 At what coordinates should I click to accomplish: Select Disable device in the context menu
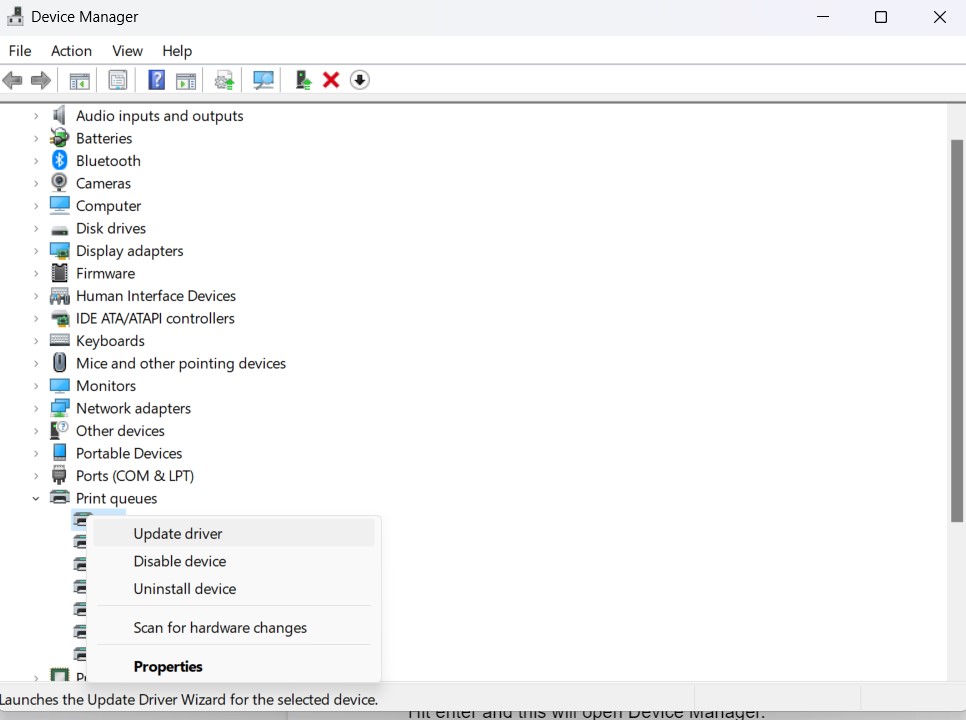(179, 561)
